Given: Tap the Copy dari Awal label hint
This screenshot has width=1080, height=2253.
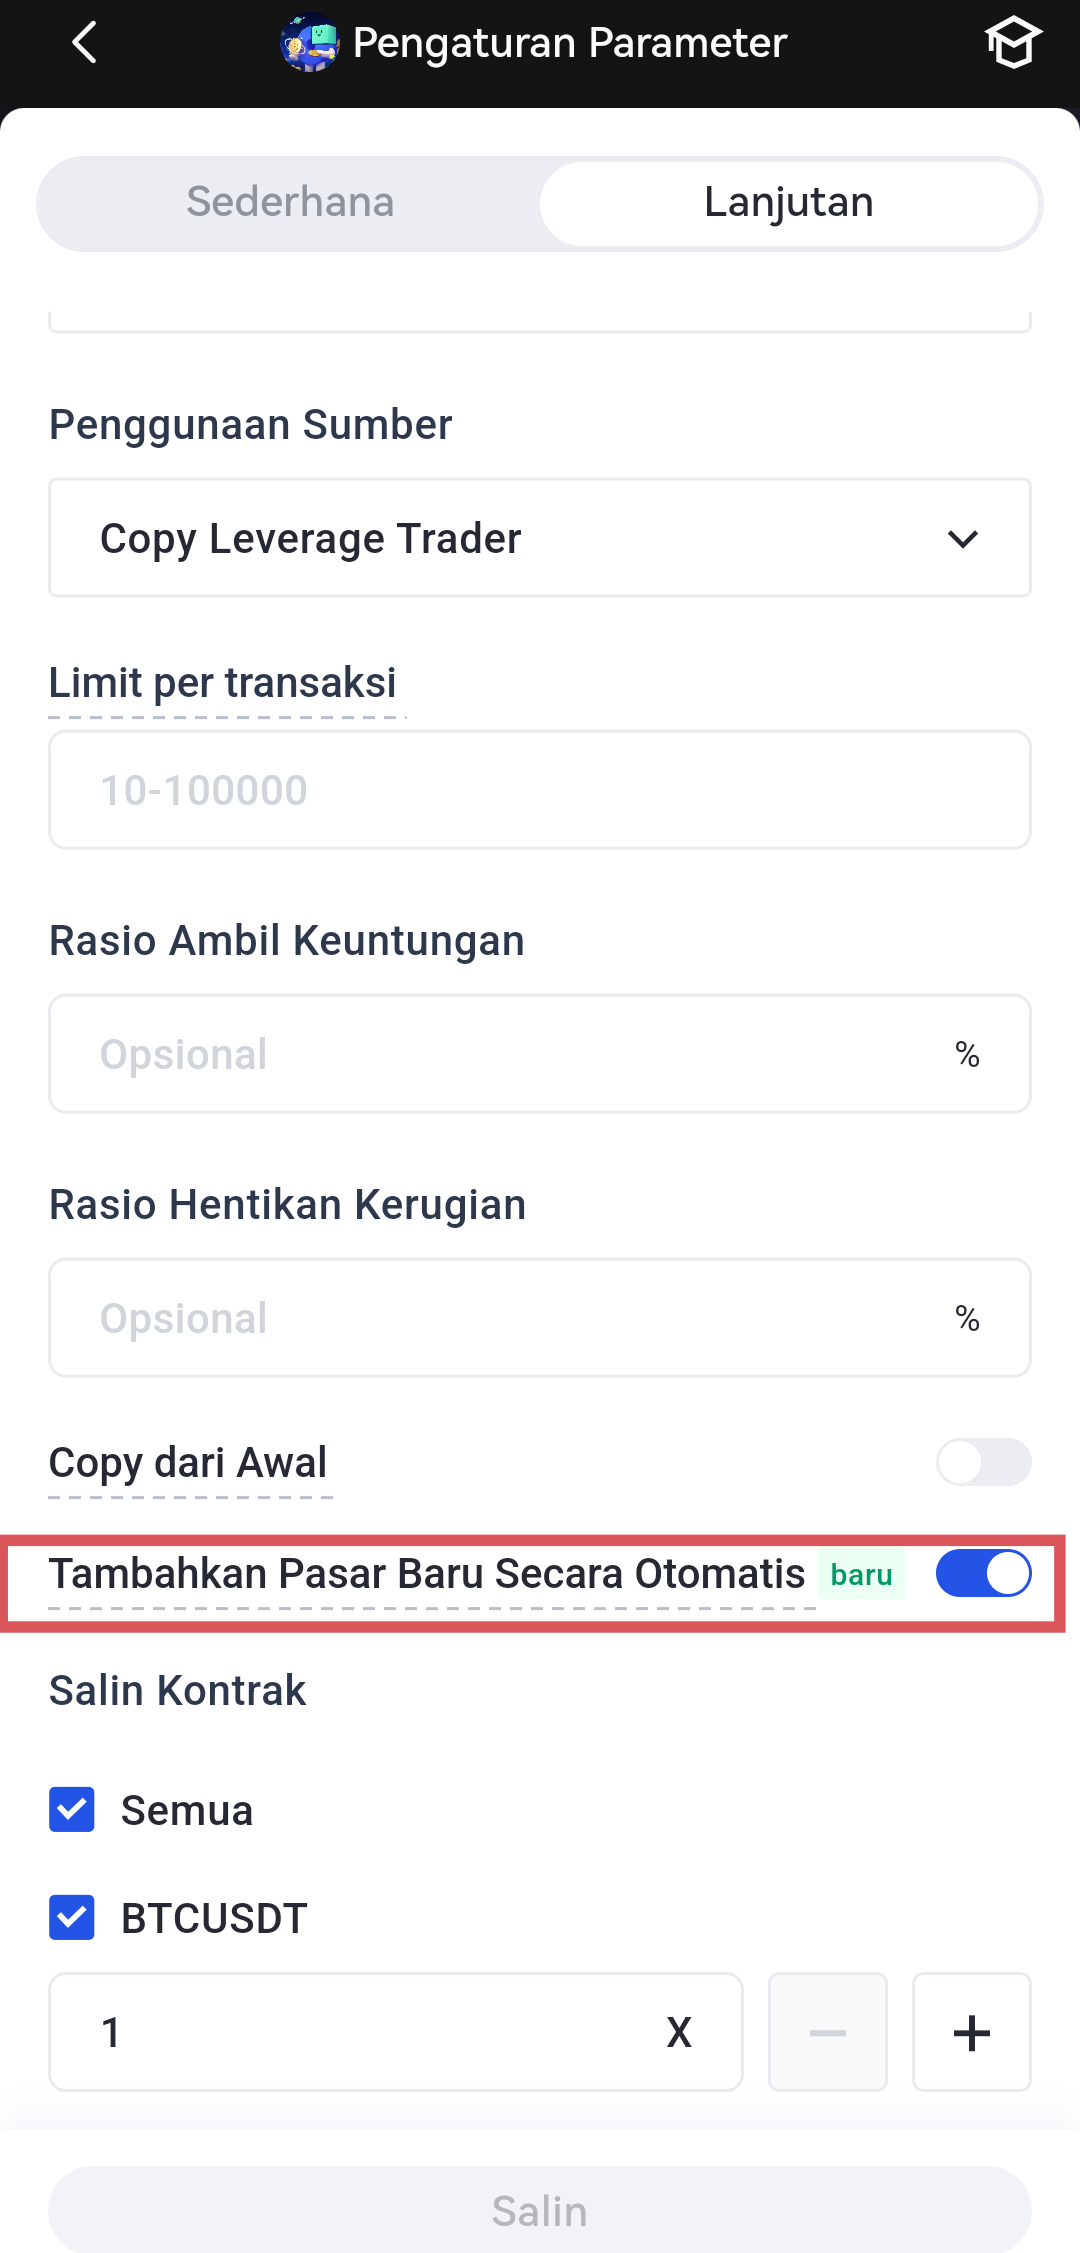Looking at the screenshot, I should [x=188, y=1463].
